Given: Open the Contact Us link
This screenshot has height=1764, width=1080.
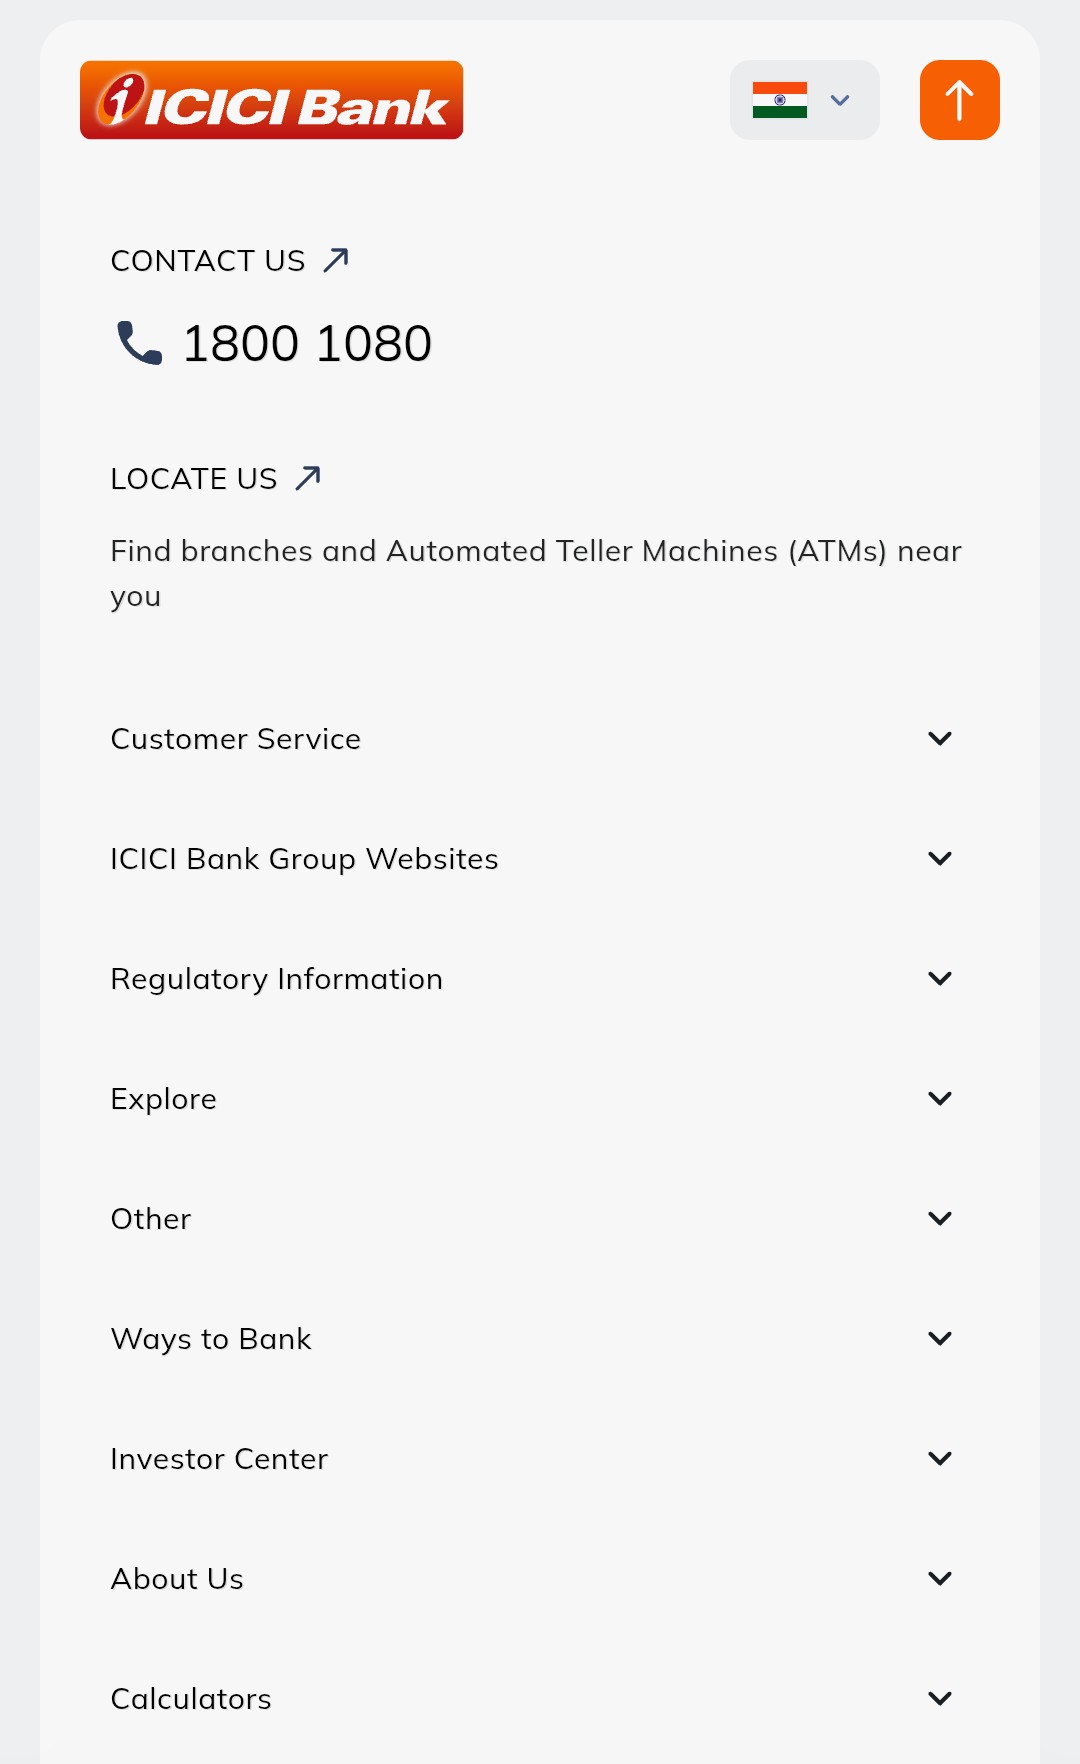Looking at the screenshot, I should [x=208, y=261].
